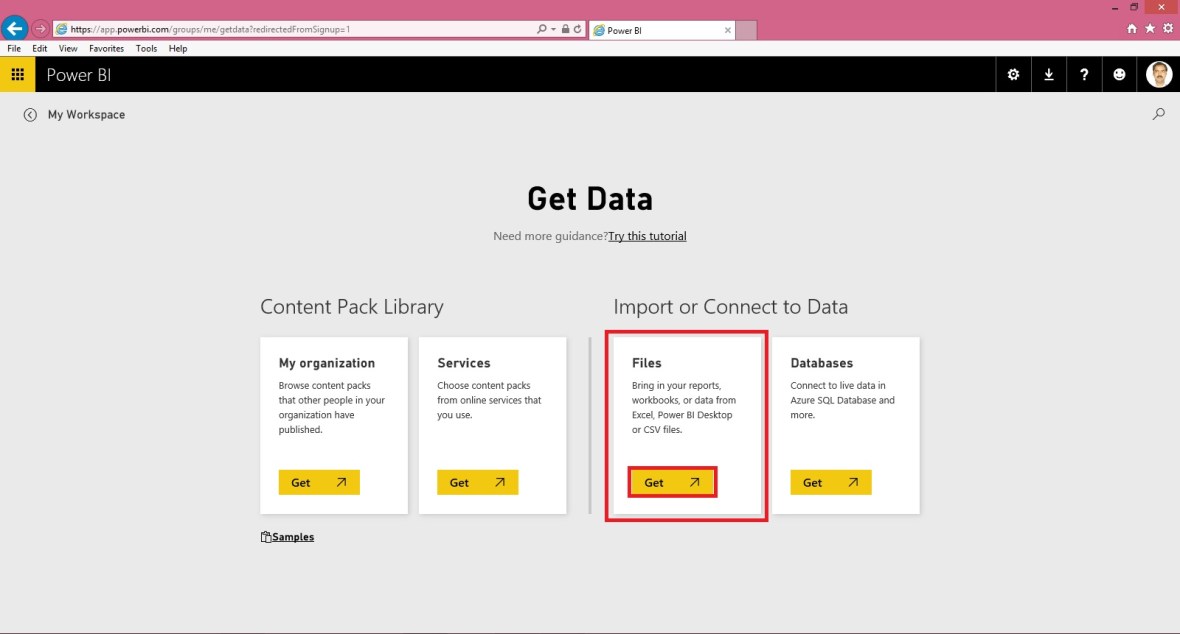
Task: Open workspace search with the magnifier icon
Action: point(1159,114)
